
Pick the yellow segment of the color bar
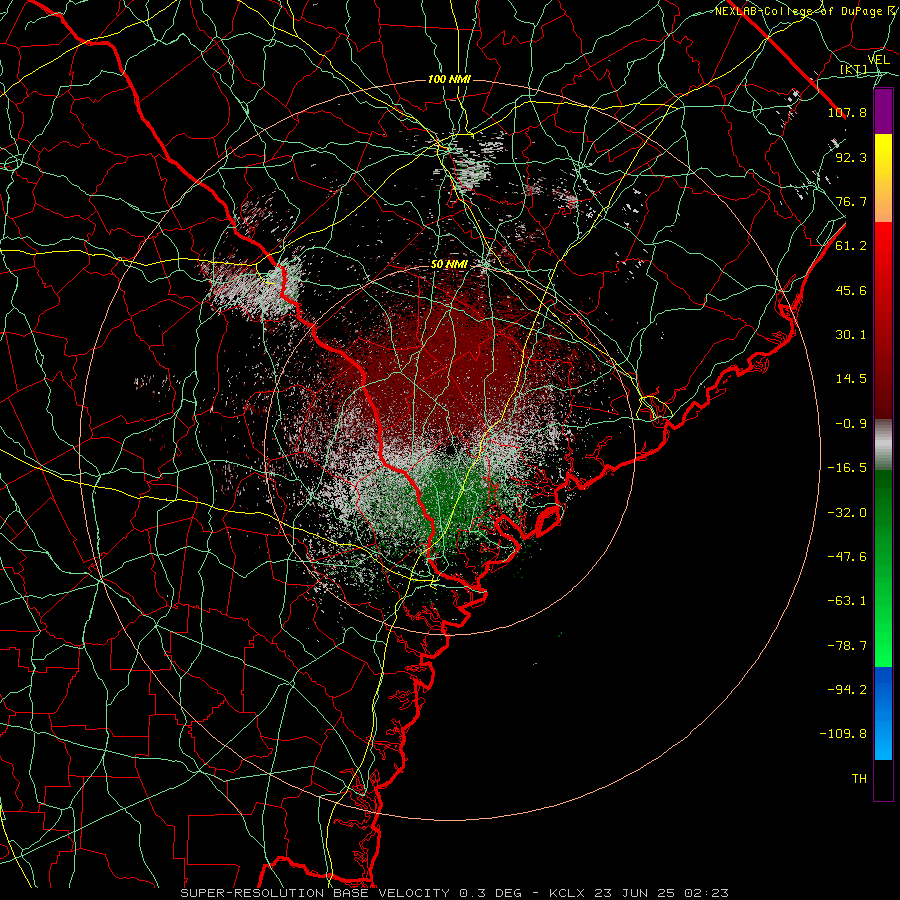[883, 152]
